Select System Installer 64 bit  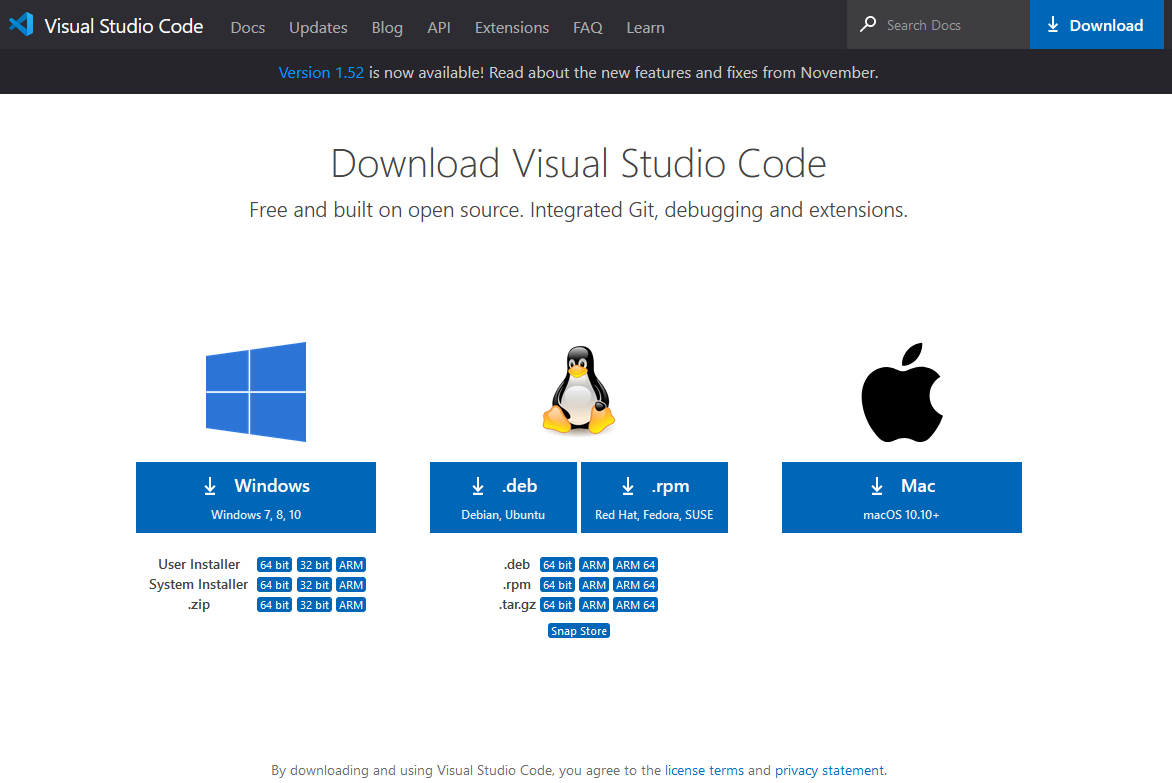pyautogui.click(x=274, y=585)
